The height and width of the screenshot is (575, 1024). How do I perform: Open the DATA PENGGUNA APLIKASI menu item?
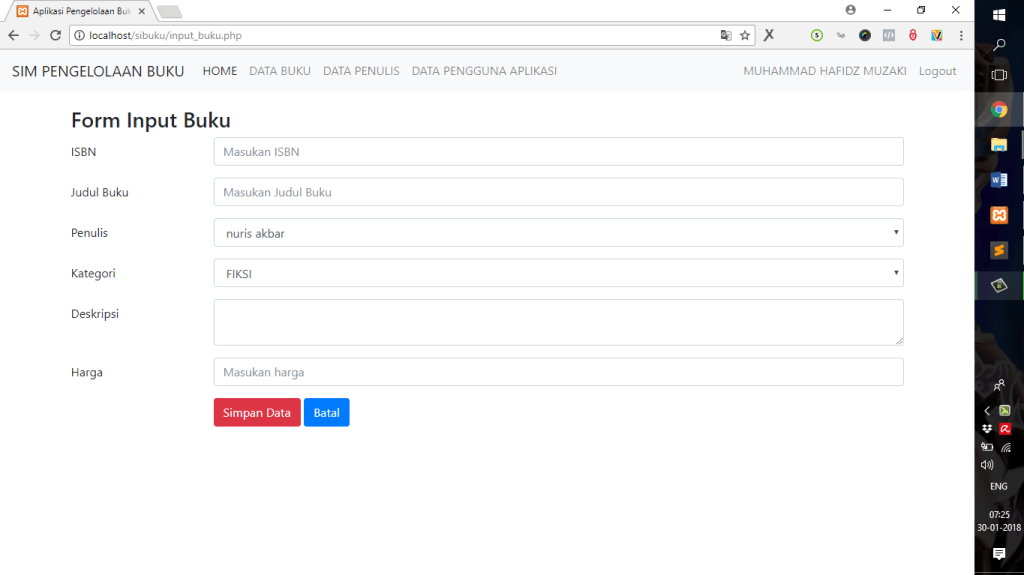coord(484,71)
